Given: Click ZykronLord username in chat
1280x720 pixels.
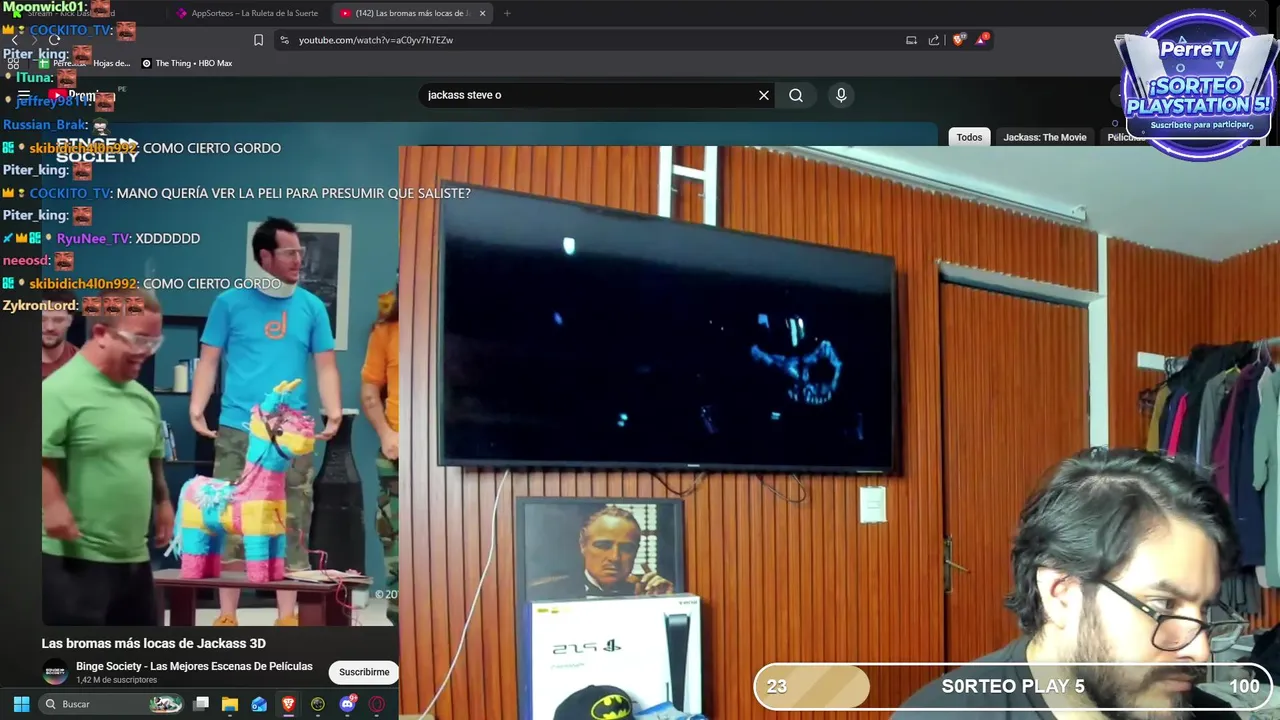Looking at the screenshot, I should pyautogui.click(x=39, y=305).
